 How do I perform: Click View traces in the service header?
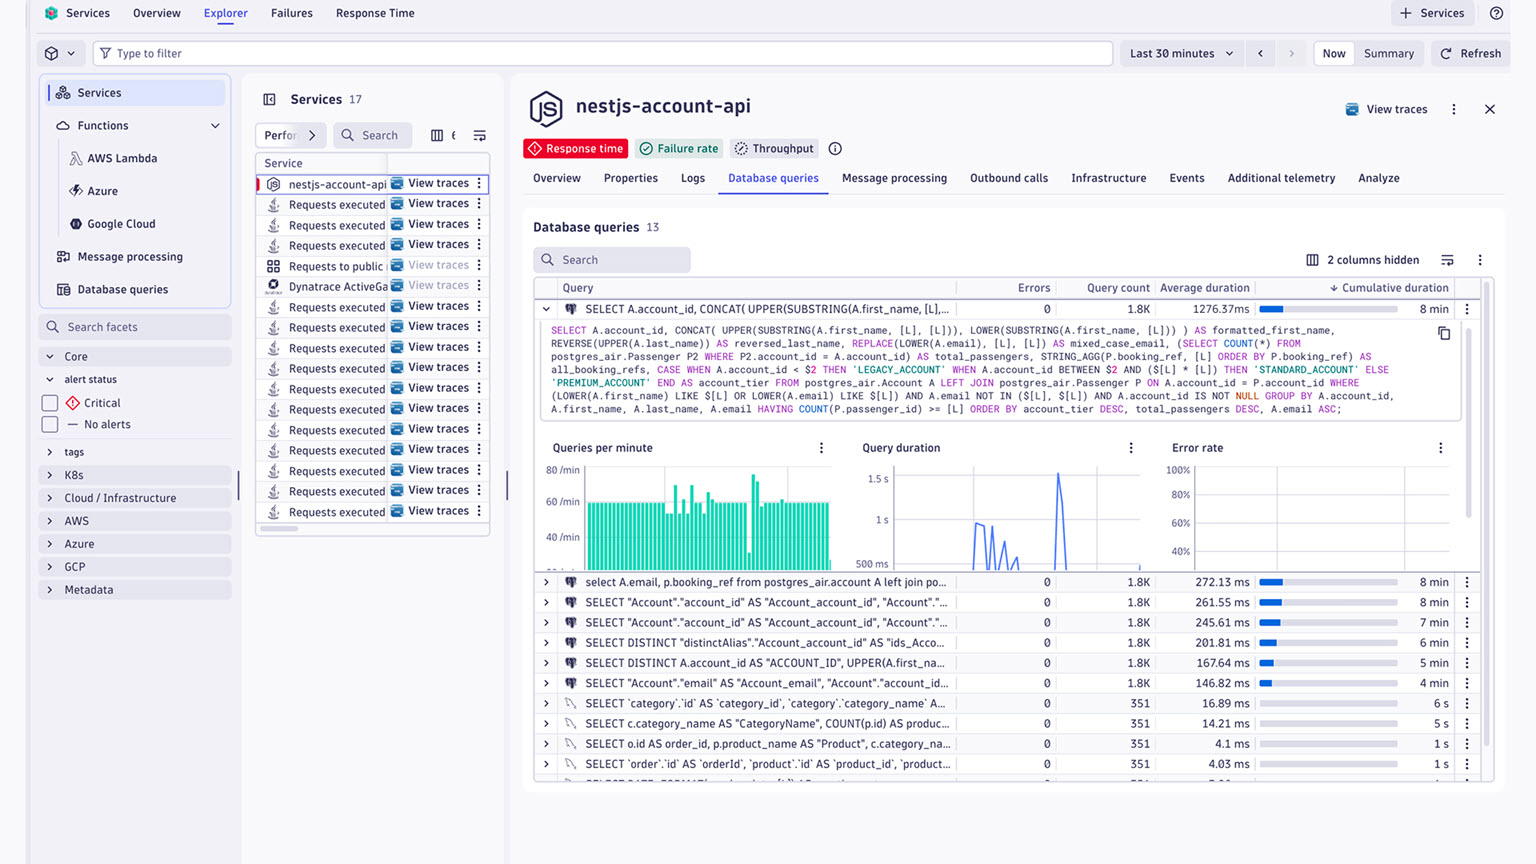click(x=1386, y=109)
